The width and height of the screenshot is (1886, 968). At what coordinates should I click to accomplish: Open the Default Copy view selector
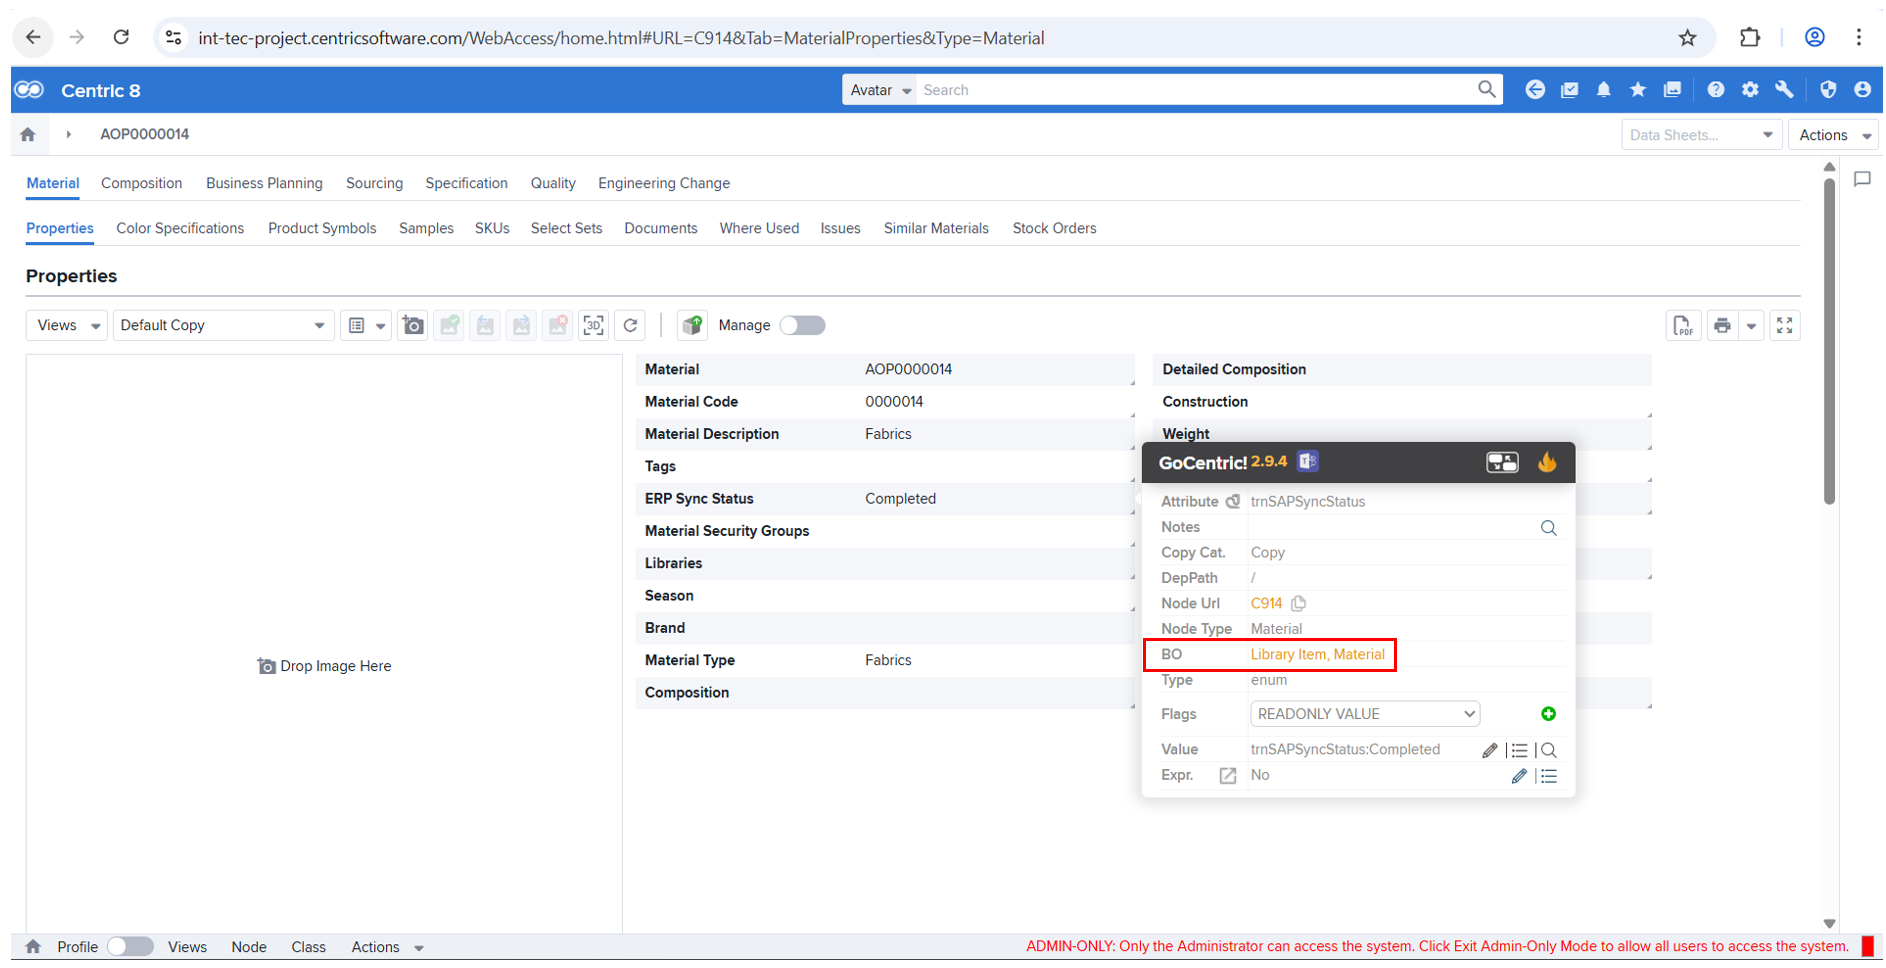coord(222,325)
